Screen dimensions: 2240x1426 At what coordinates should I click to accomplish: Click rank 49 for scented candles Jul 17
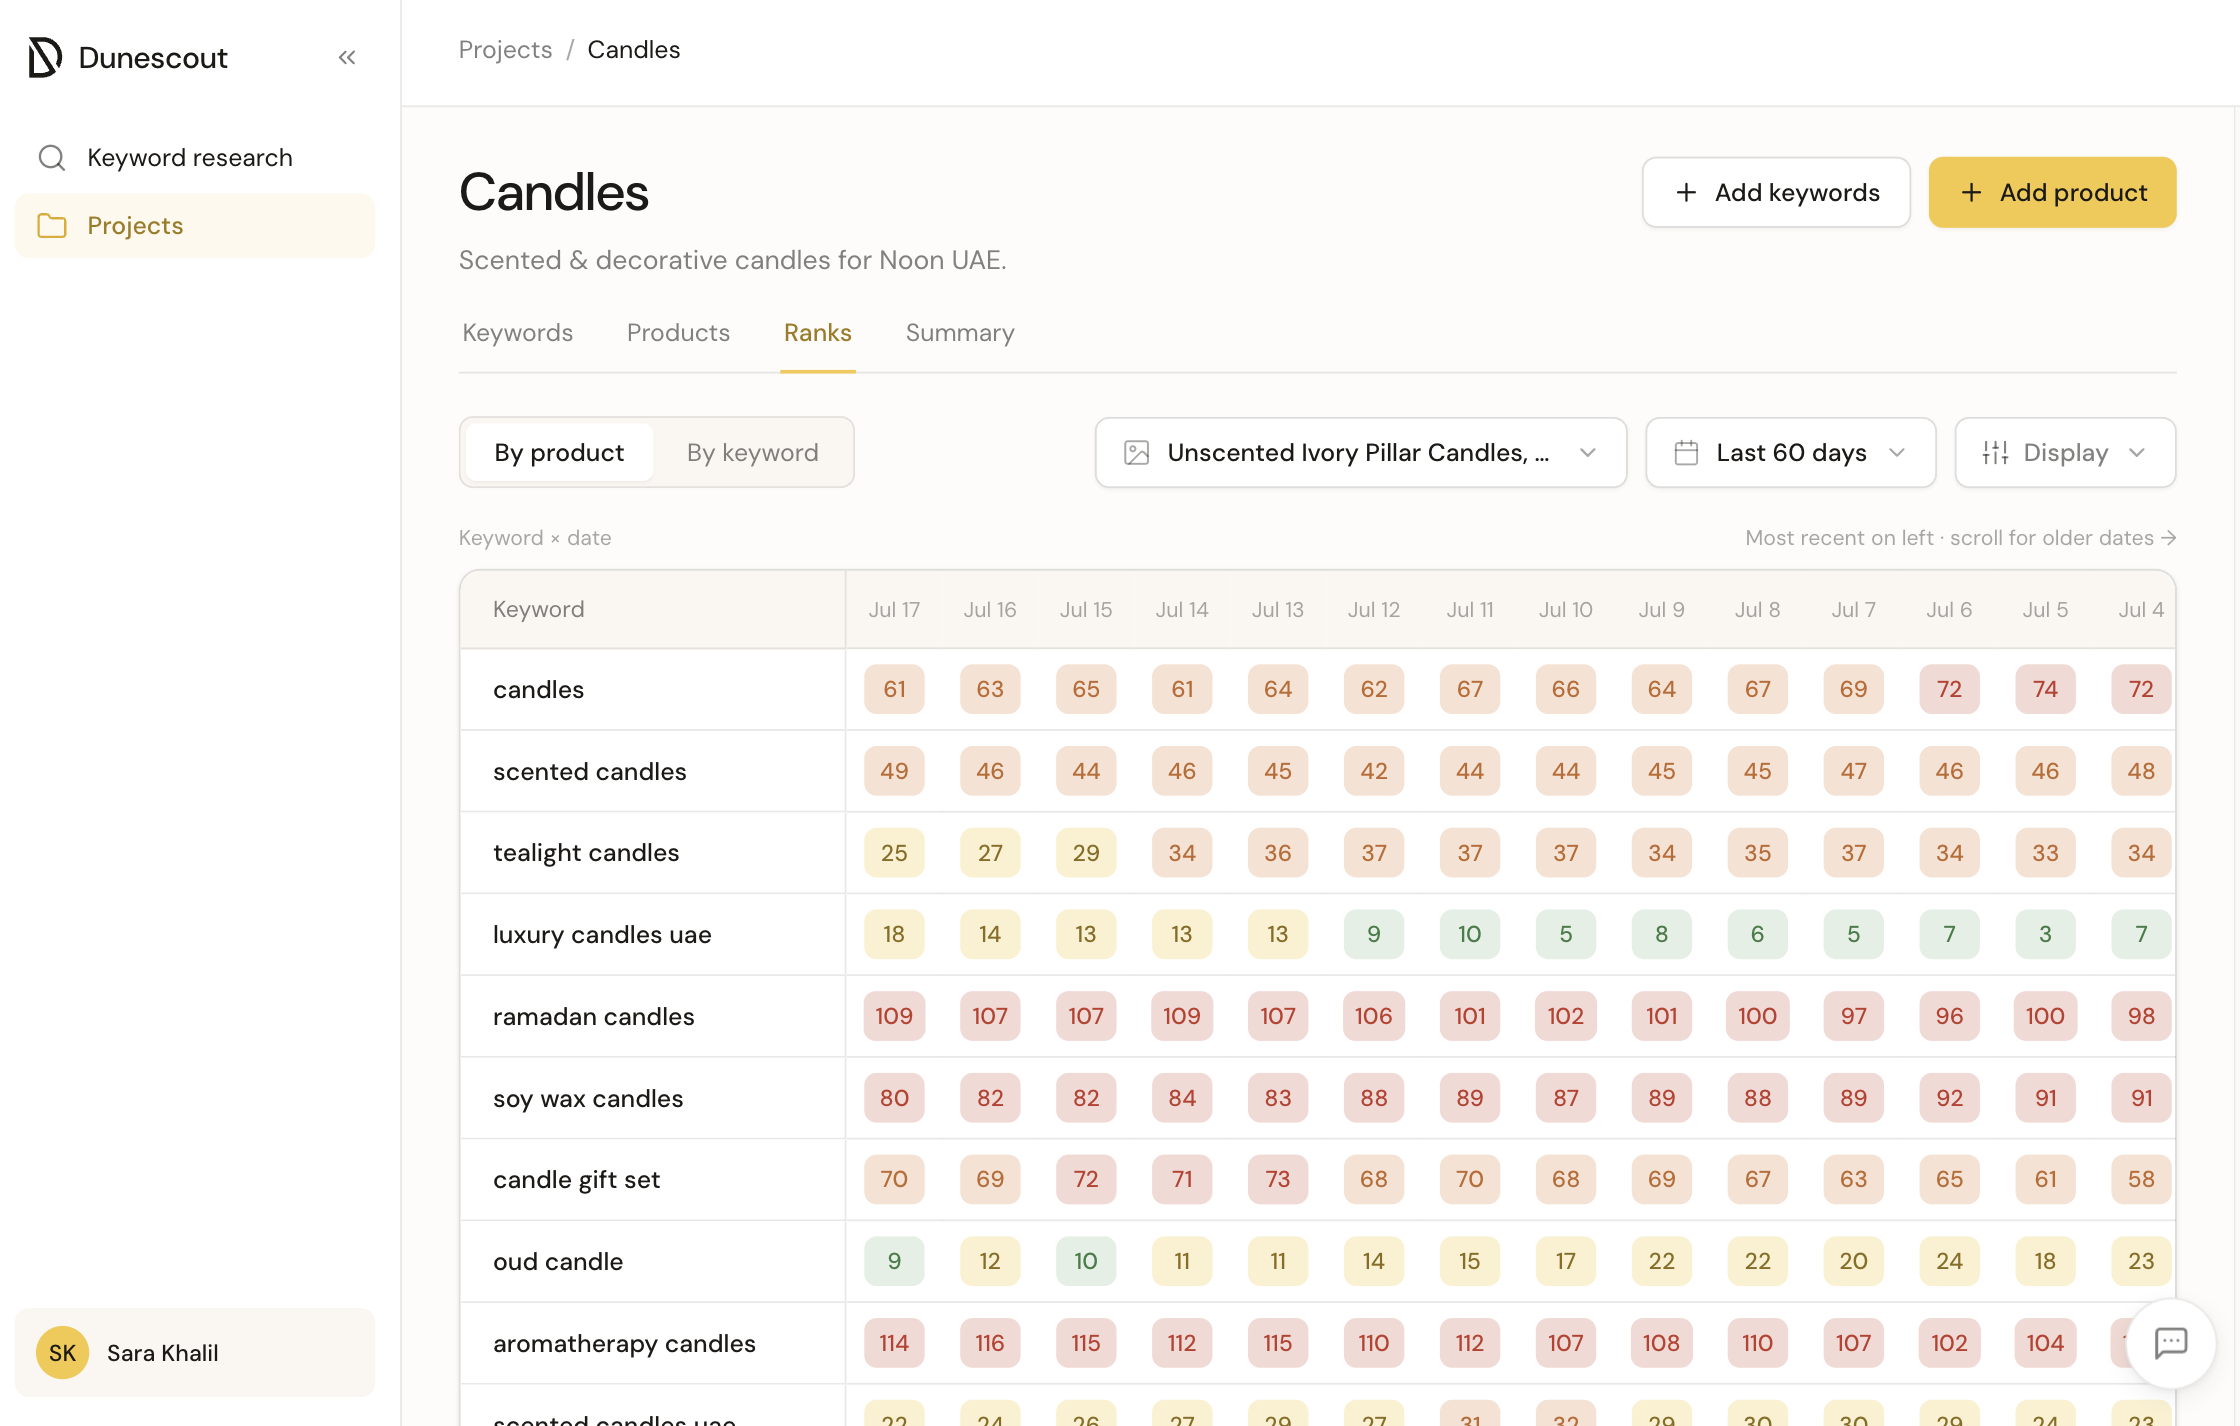coord(894,772)
